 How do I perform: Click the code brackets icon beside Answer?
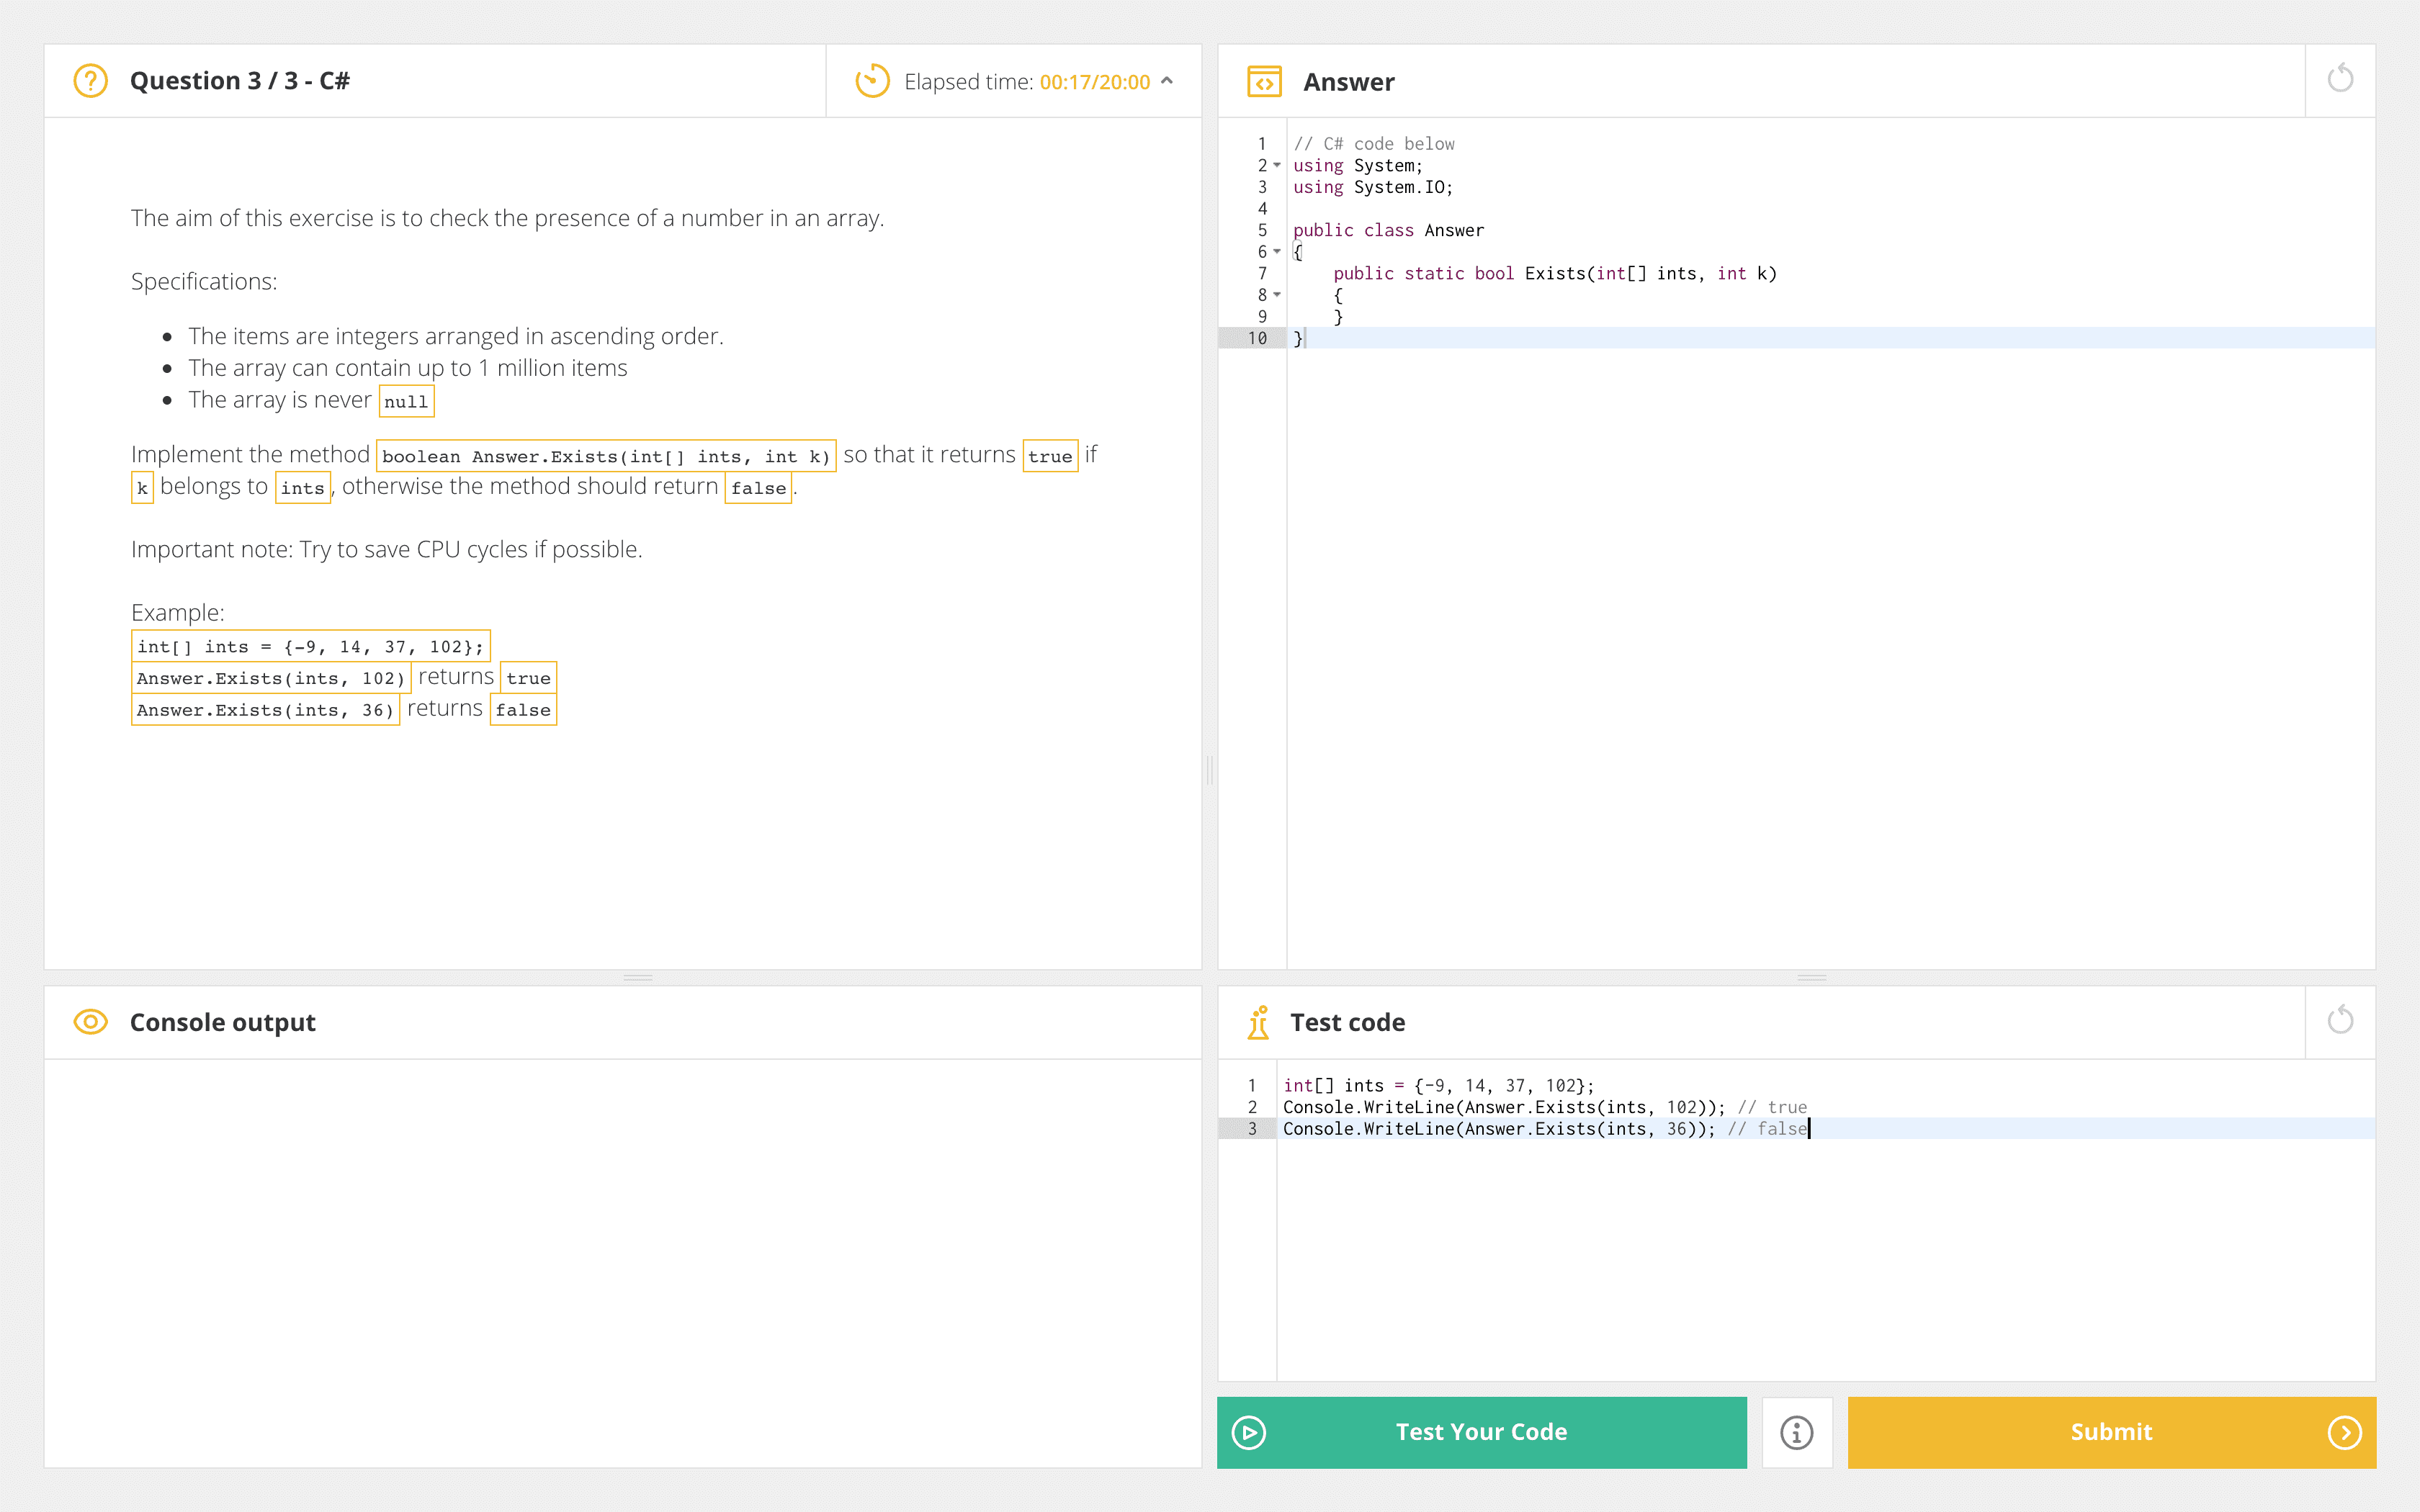pos(1265,81)
